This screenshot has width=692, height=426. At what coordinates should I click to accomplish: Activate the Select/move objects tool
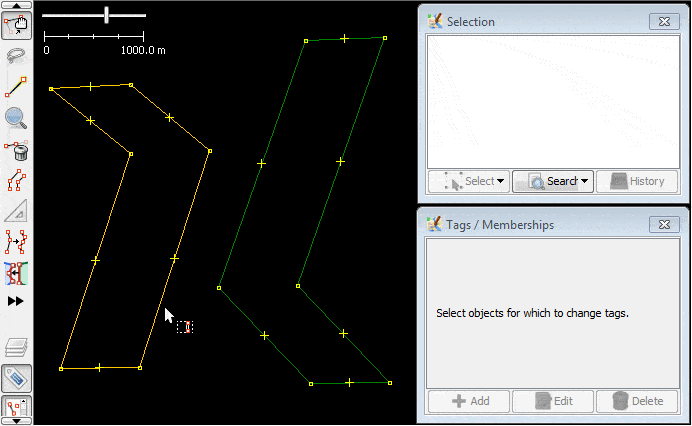tap(16, 26)
